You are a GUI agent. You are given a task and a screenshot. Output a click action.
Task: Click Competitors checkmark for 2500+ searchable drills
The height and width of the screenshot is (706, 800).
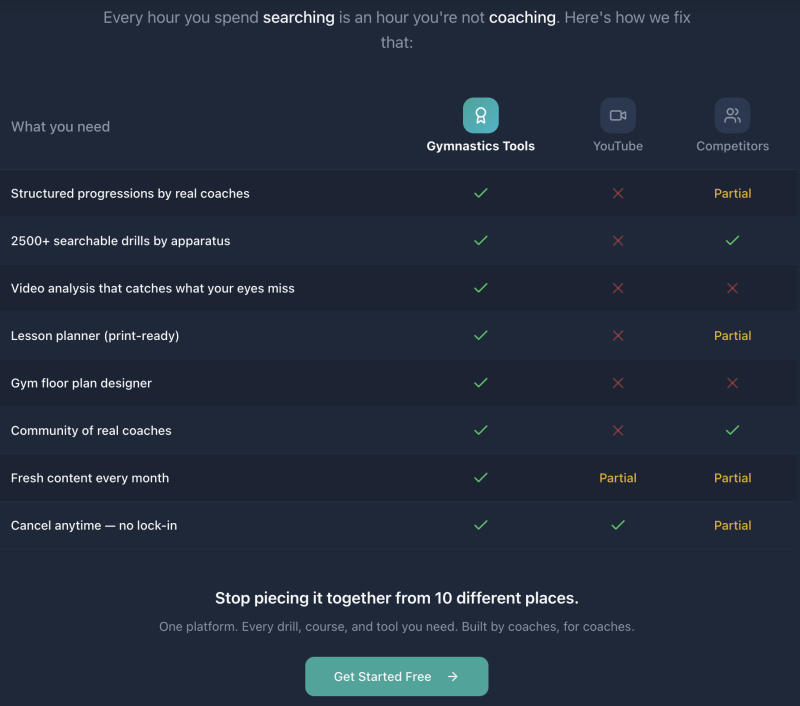pyautogui.click(x=732, y=241)
